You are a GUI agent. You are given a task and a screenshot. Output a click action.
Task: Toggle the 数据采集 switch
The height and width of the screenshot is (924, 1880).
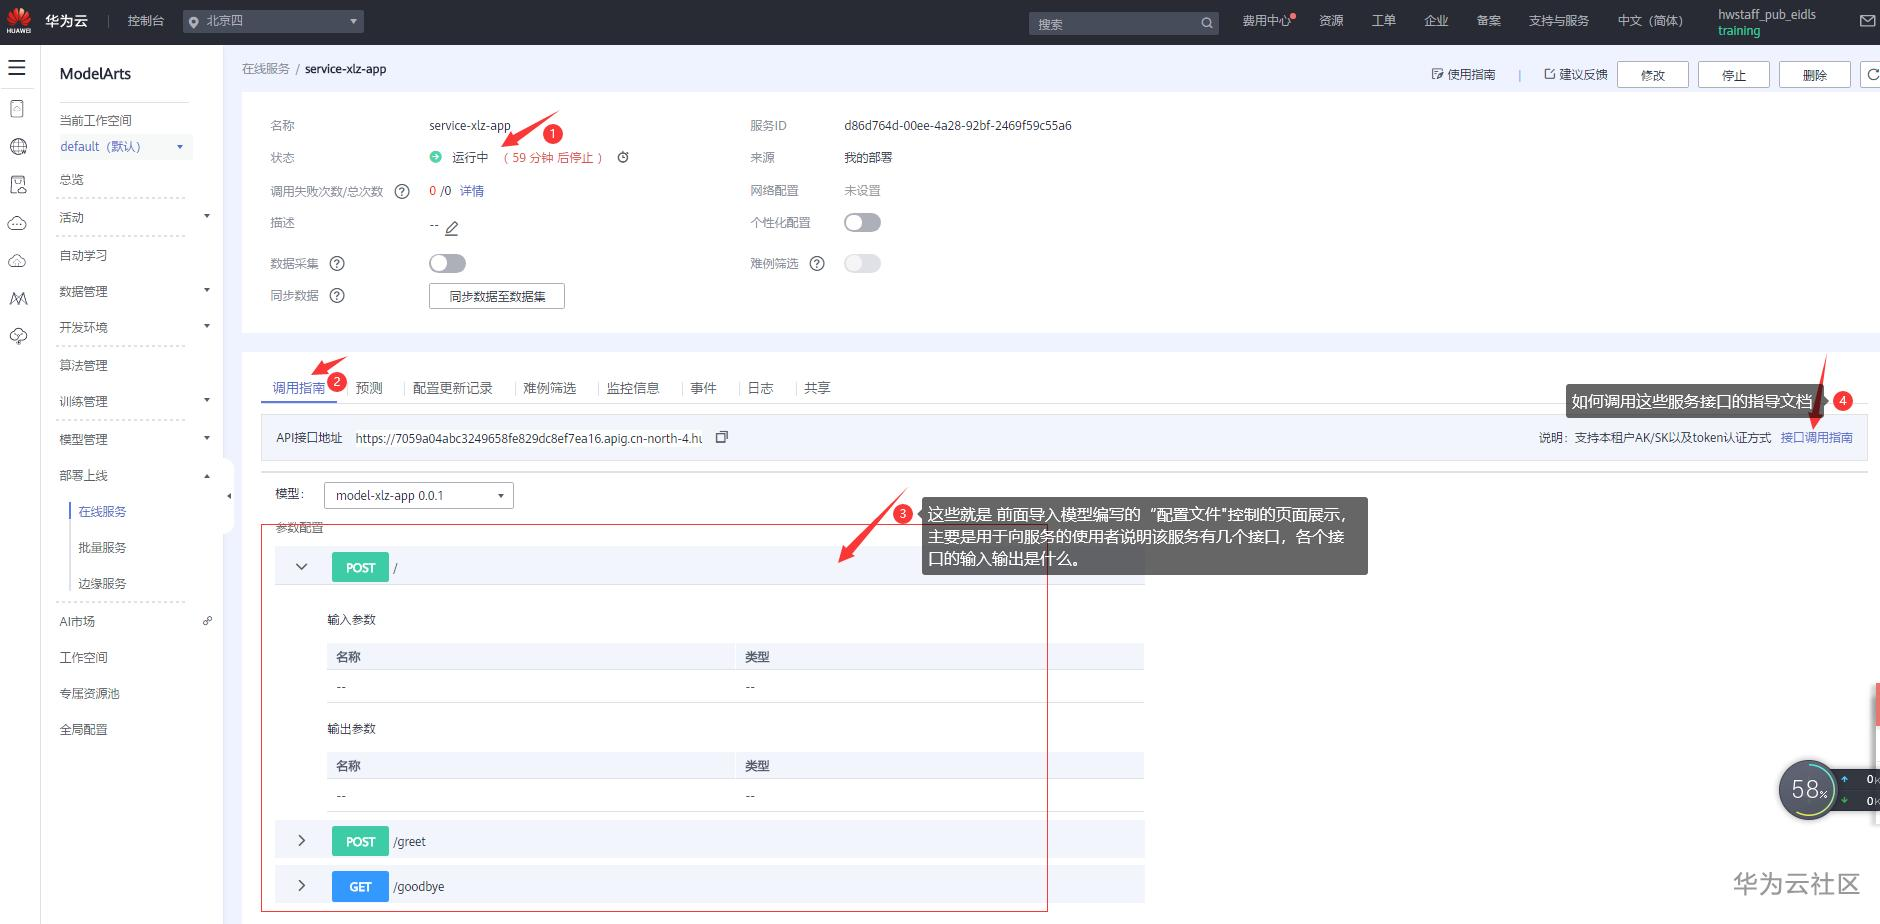447,264
